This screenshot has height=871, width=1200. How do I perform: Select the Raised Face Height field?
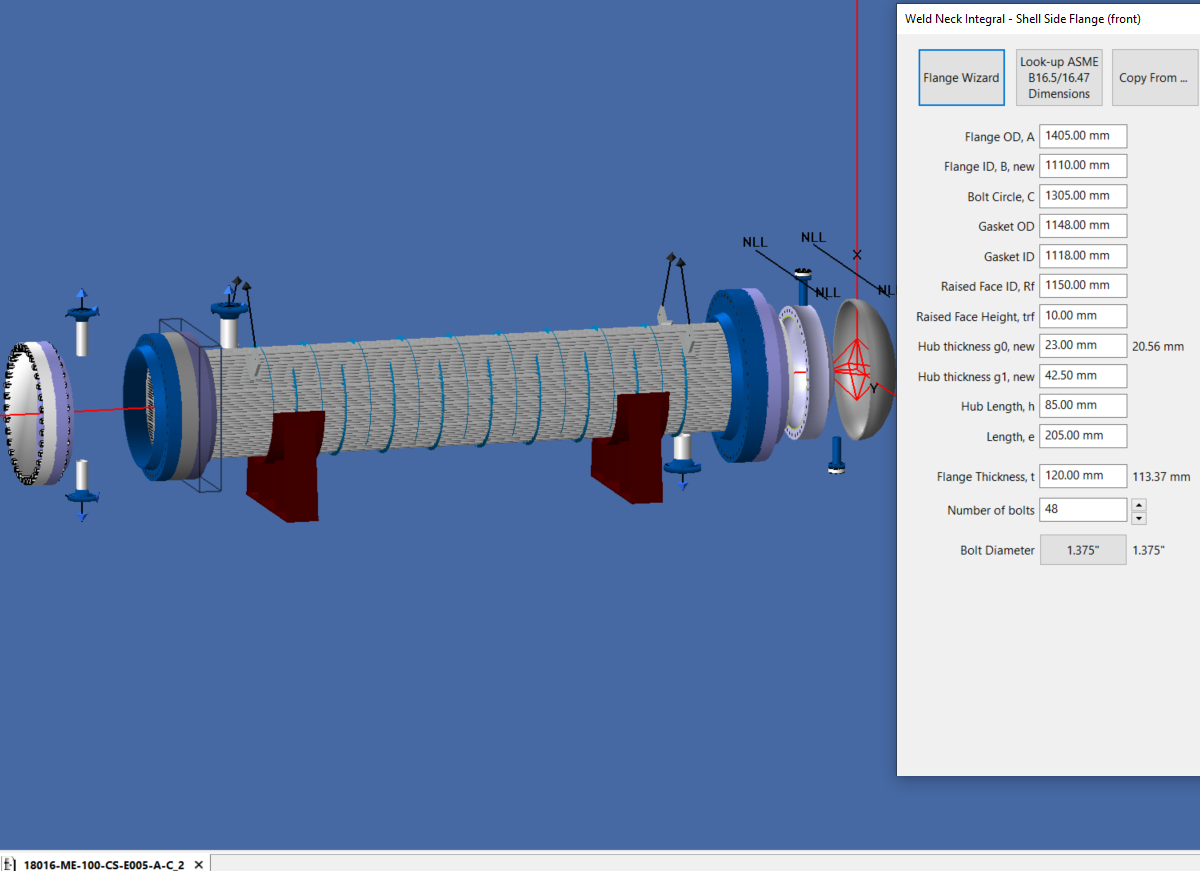coord(1083,316)
